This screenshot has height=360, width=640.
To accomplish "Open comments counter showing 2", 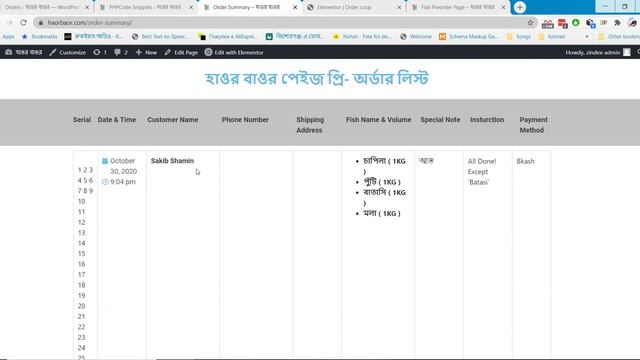I will coord(121,52).
